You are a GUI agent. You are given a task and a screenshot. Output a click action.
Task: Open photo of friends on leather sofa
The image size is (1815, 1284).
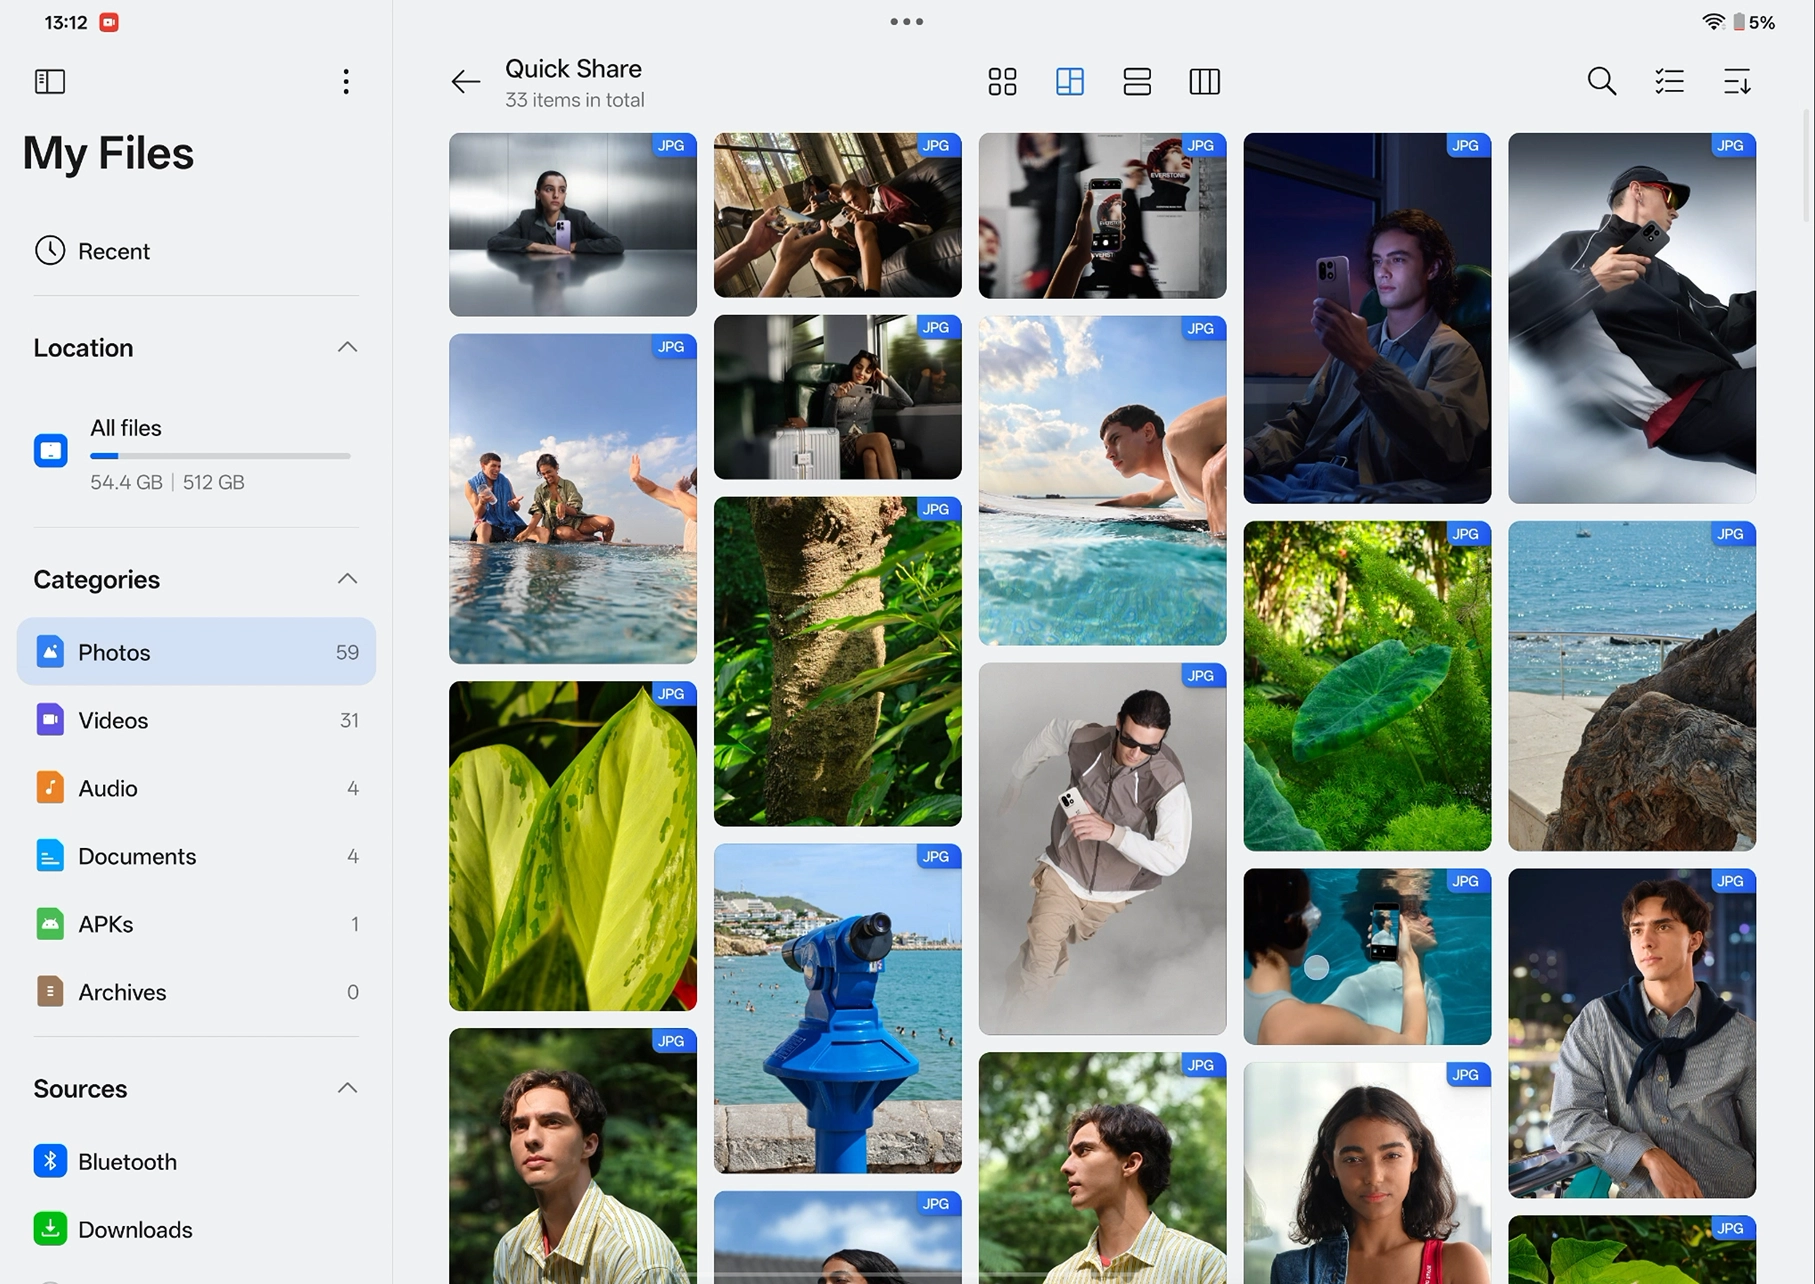click(838, 215)
